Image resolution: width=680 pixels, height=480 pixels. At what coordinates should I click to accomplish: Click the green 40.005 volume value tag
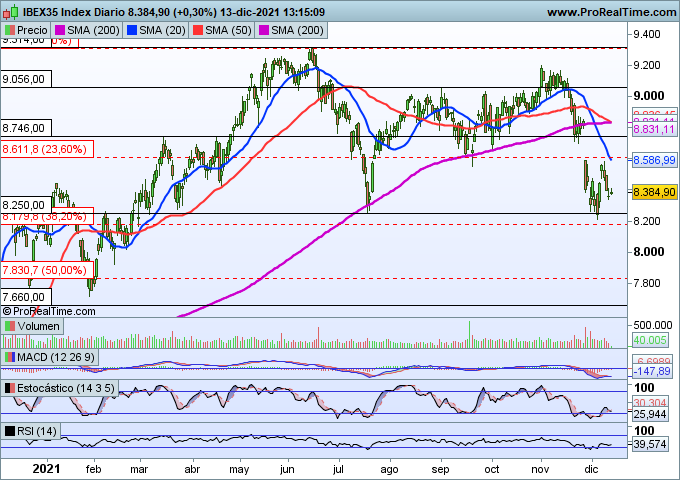pos(650,340)
